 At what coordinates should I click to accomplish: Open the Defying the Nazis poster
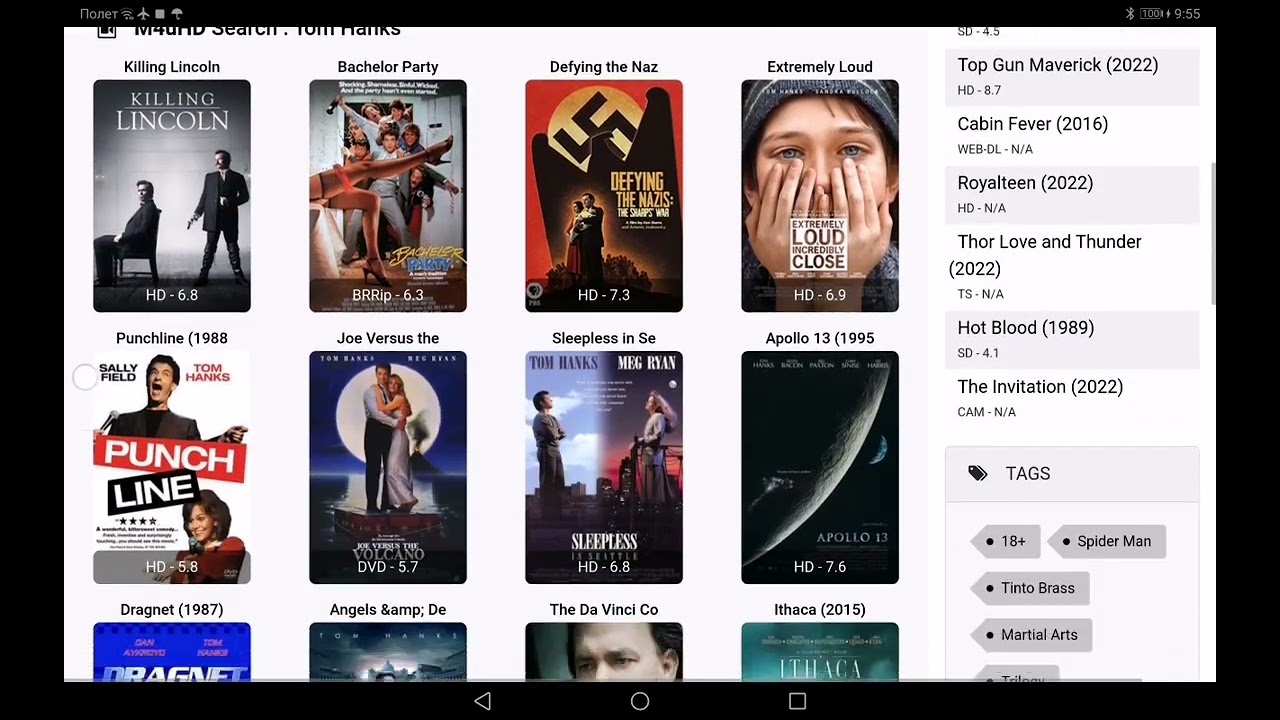pyautogui.click(x=604, y=196)
